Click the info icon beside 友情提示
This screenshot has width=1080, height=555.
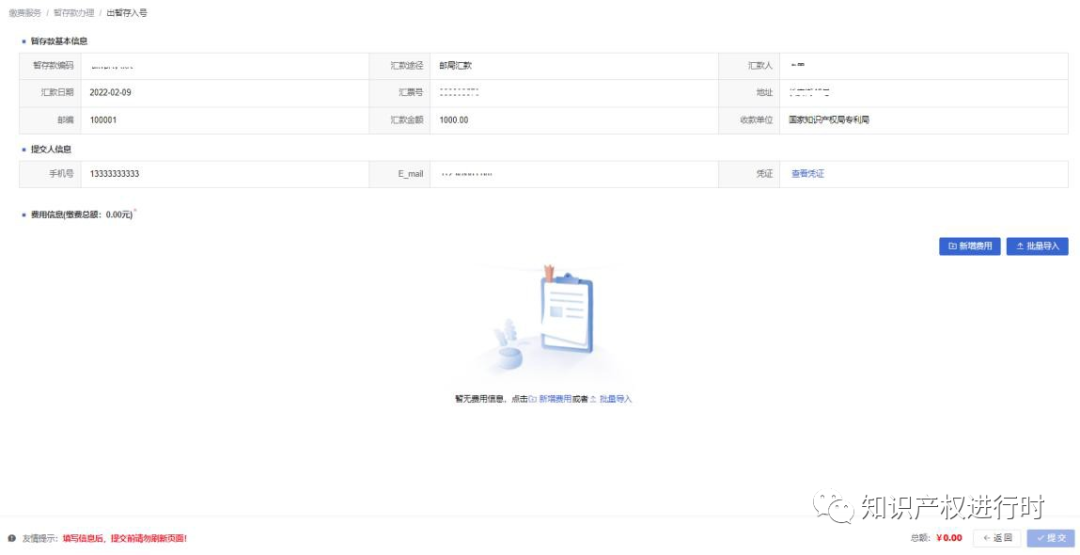pyautogui.click(x=12, y=538)
